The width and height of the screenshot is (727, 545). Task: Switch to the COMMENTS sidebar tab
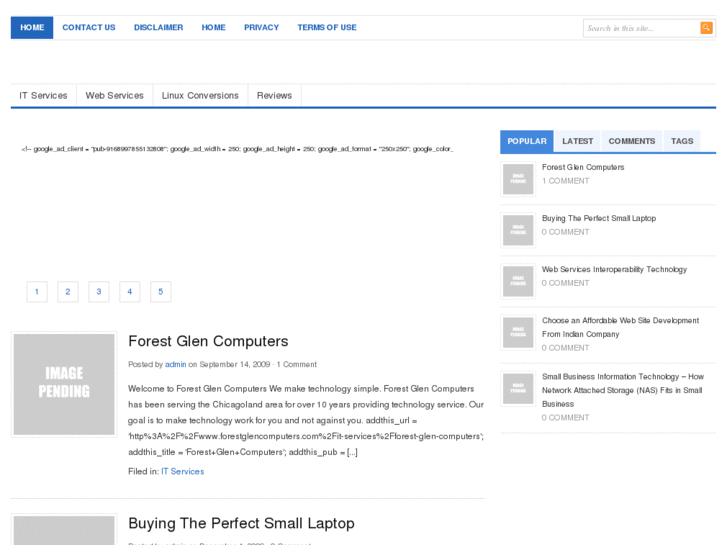pos(631,141)
